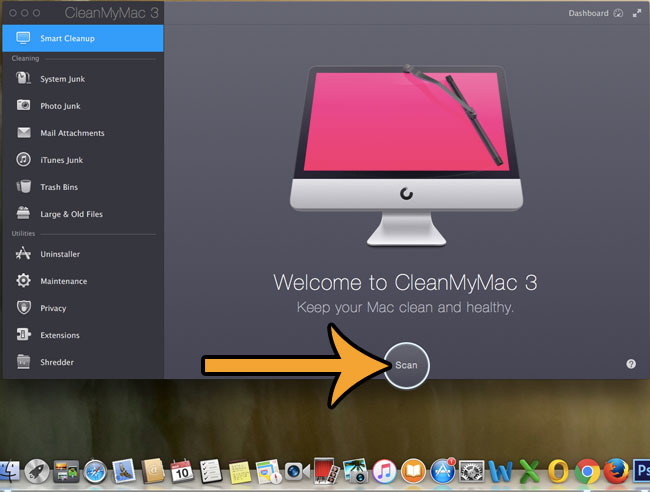Open Safari from the dock
Viewport: 650px width, 492px height.
coord(95,472)
